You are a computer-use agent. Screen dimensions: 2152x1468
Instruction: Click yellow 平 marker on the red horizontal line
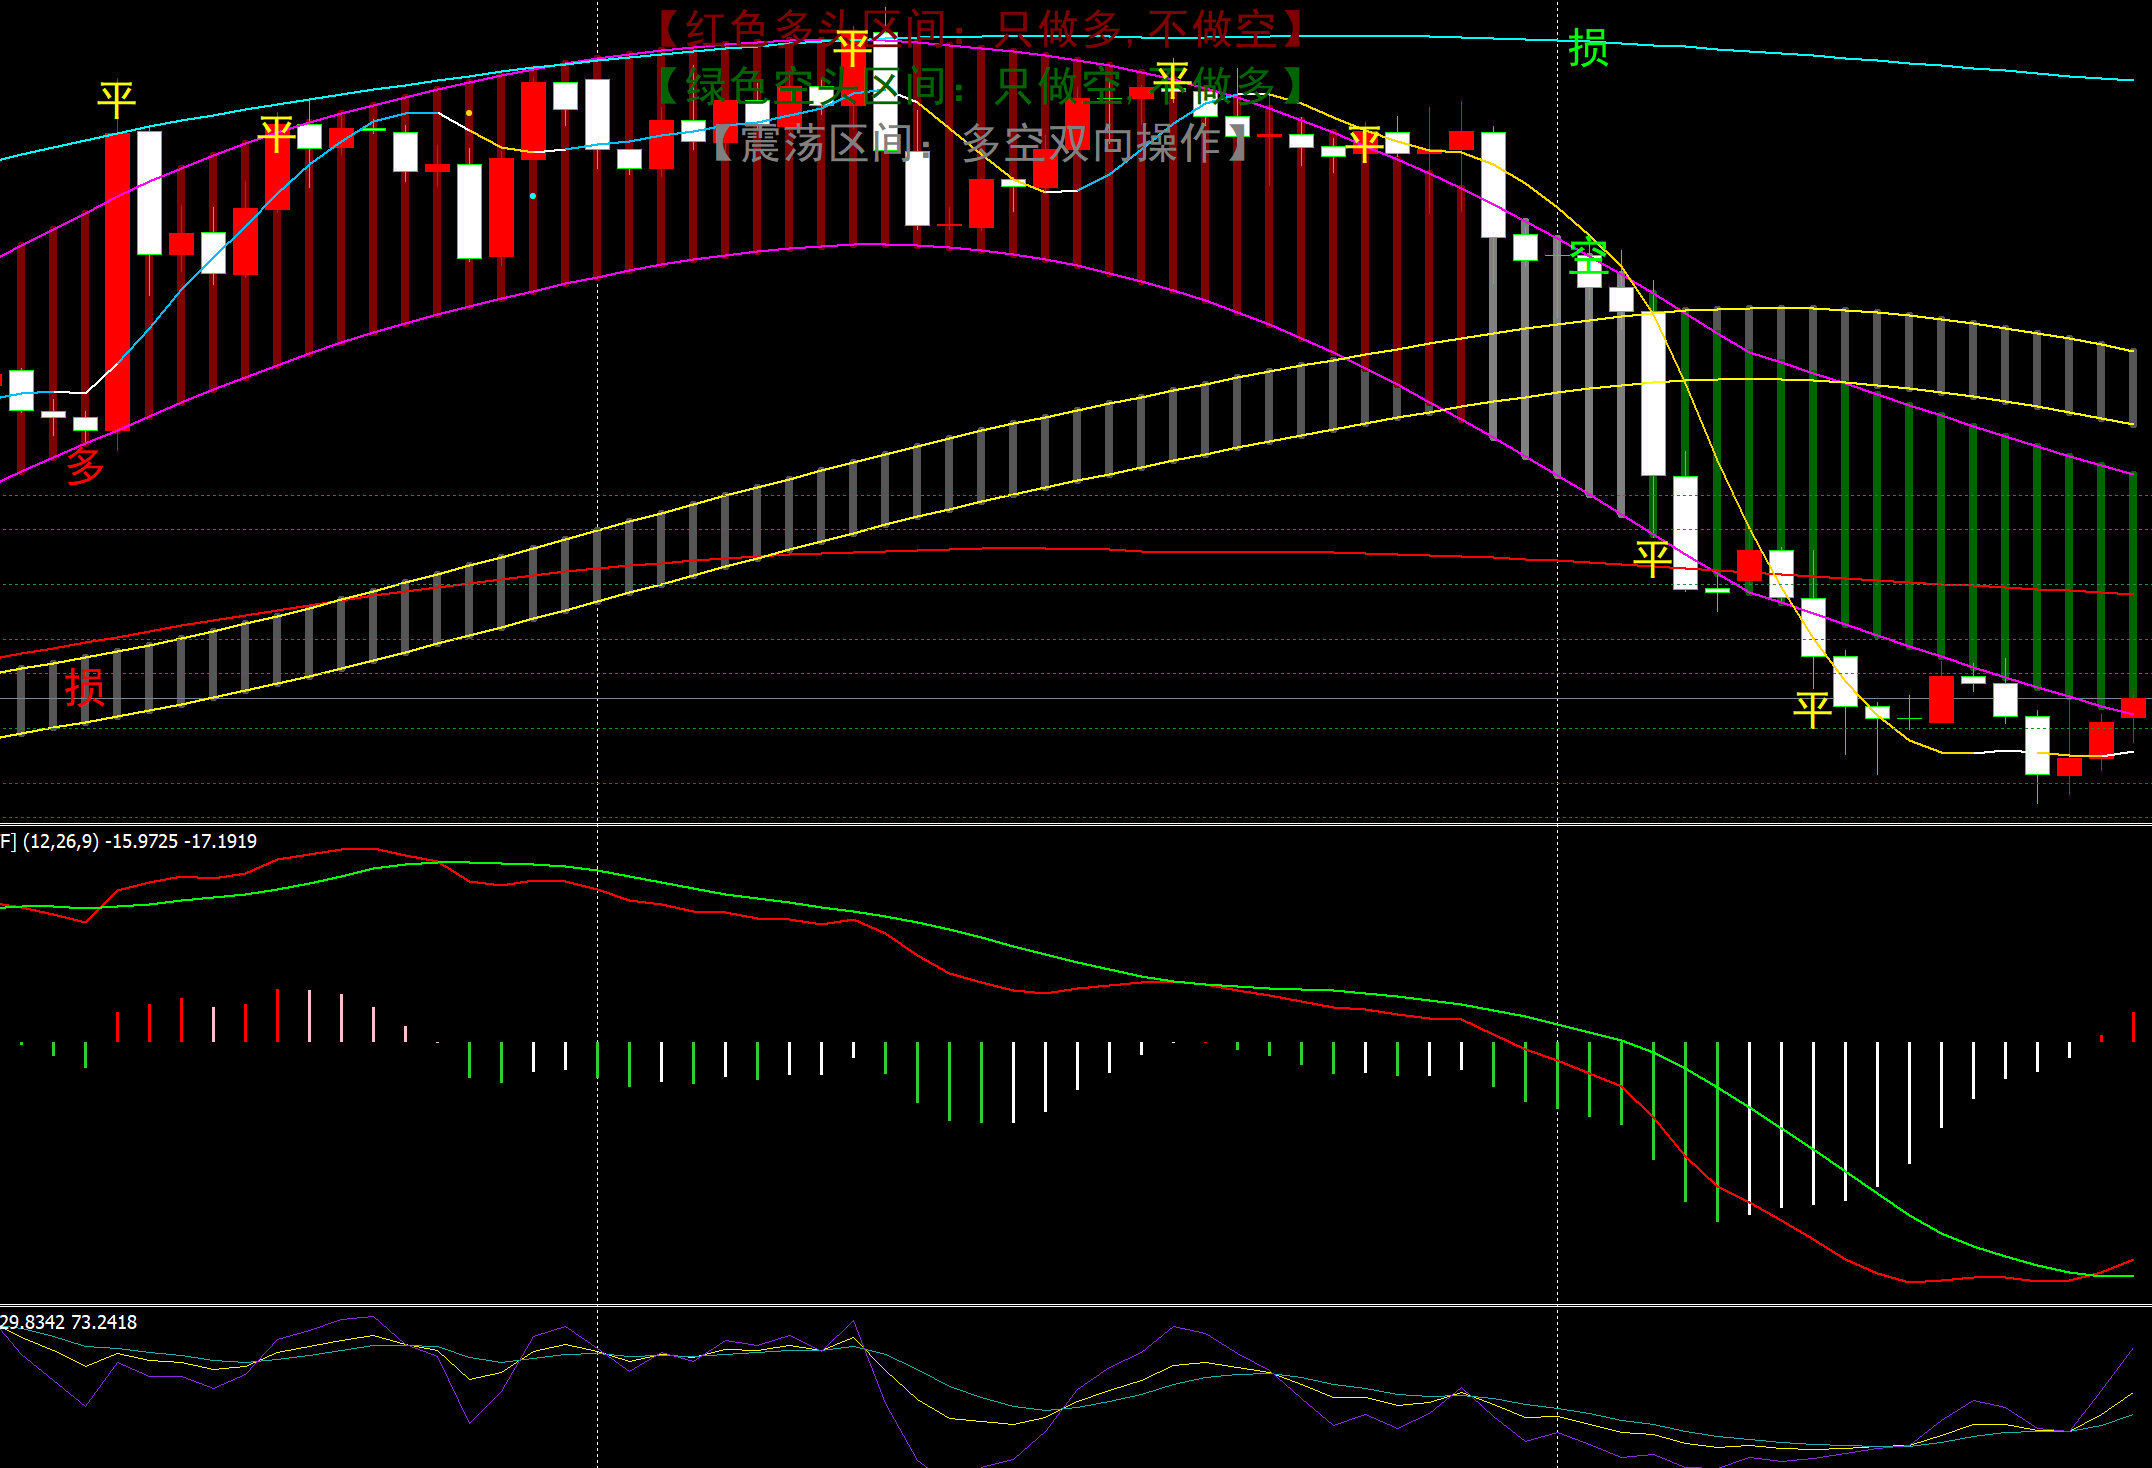point(1652,558)
